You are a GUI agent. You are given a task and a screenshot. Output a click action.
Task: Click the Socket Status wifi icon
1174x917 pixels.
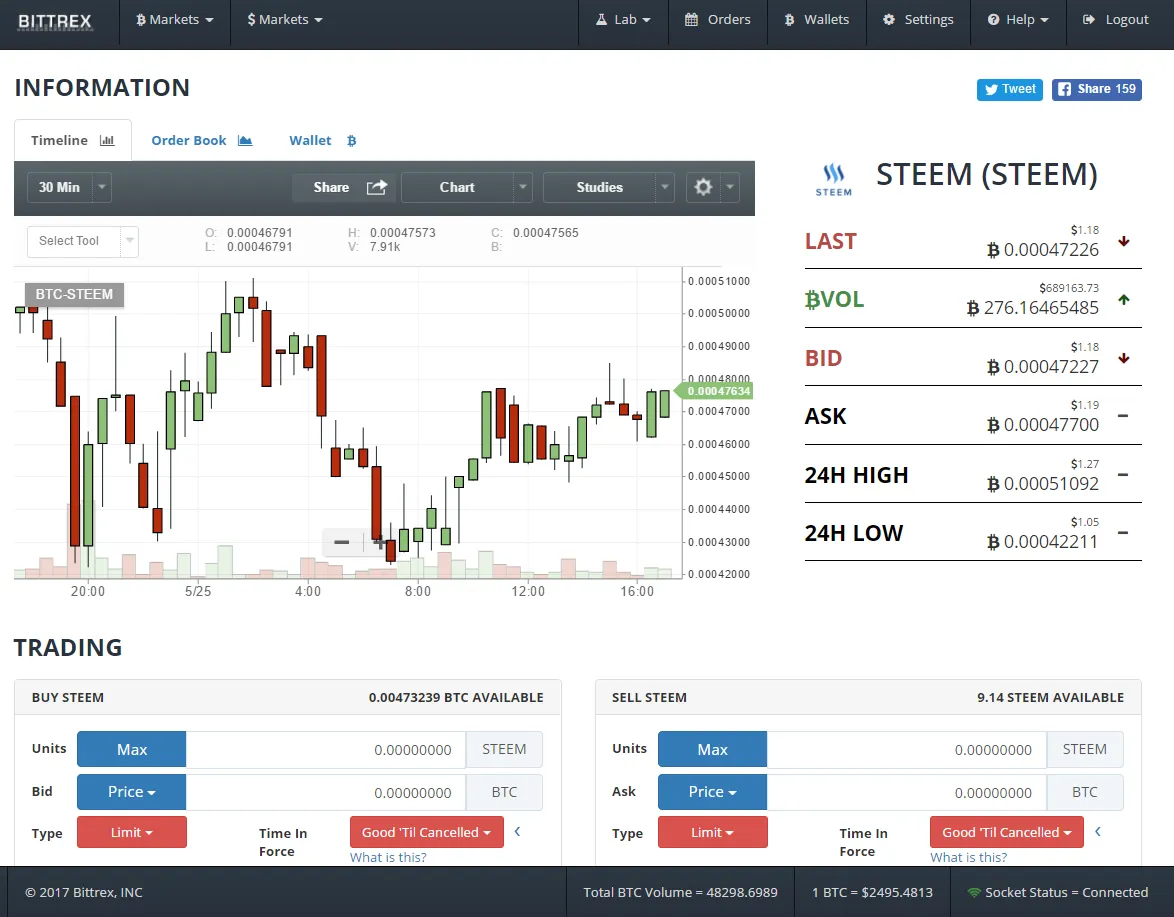tap(973, 892)
